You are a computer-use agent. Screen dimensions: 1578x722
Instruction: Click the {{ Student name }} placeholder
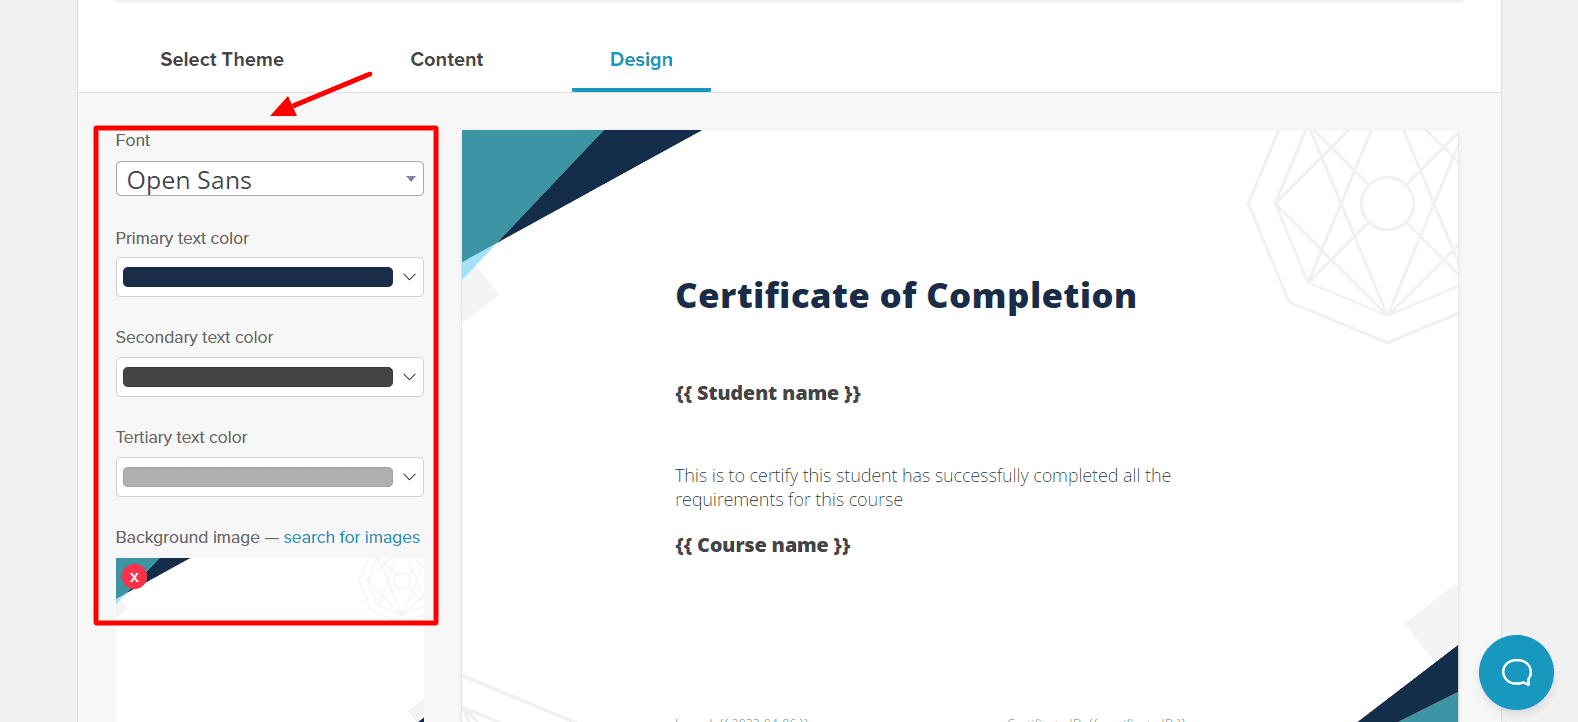point(767,393)
